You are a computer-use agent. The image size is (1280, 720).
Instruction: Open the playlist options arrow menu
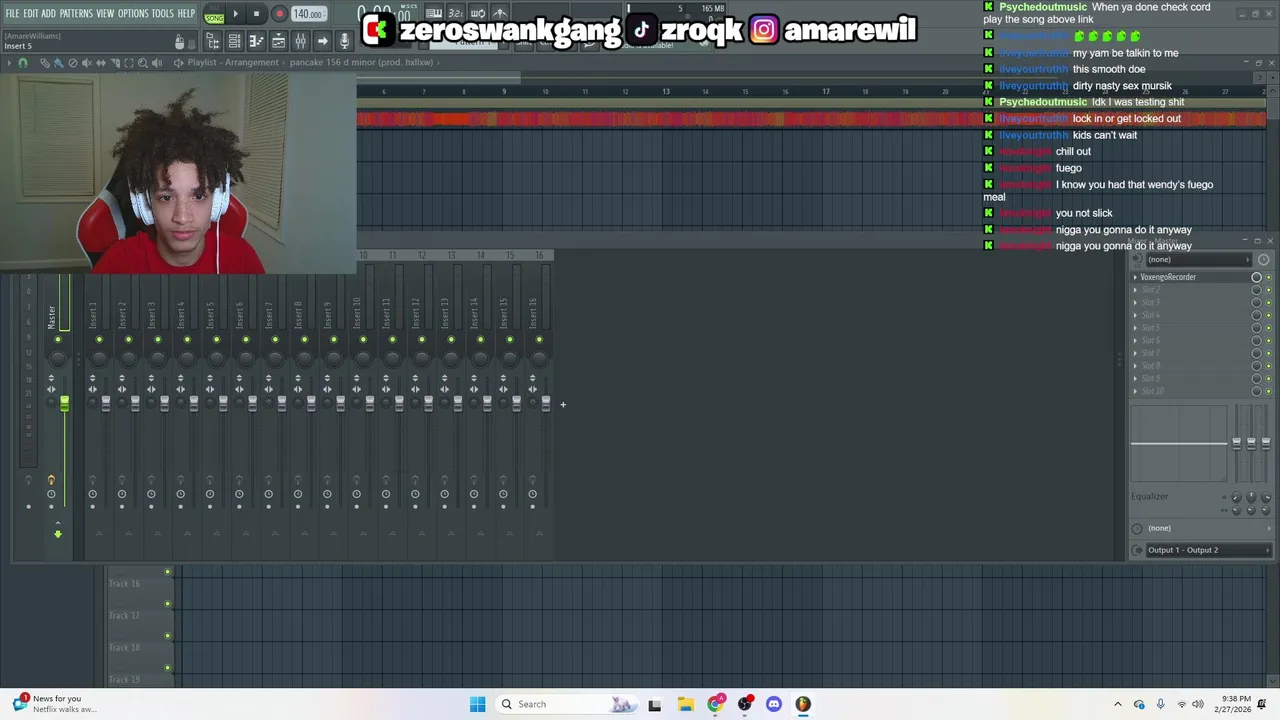pos(9,63)
